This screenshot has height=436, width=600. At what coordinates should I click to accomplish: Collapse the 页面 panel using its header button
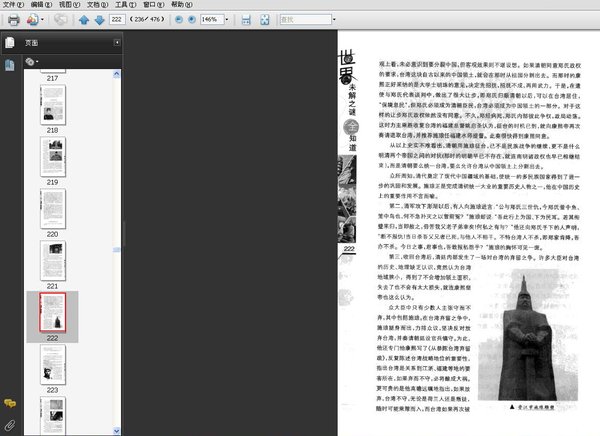click(x=117, y=42)
